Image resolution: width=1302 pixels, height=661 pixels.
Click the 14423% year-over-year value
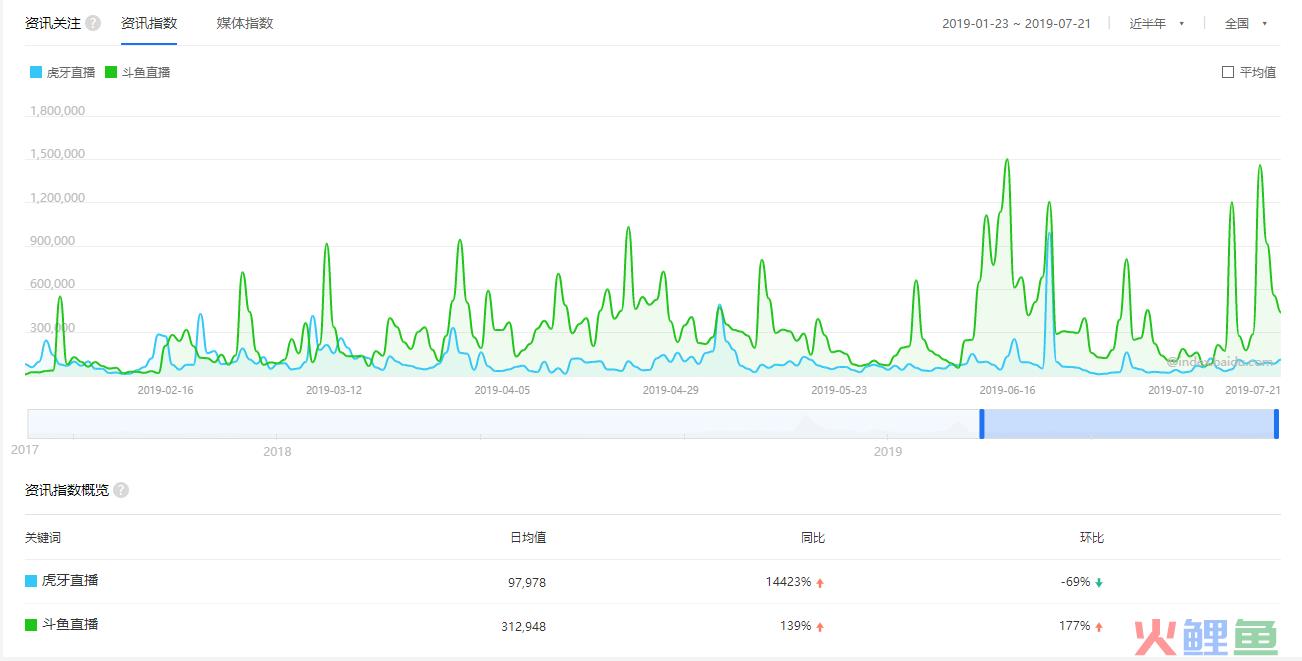click(x=788, y=582)
